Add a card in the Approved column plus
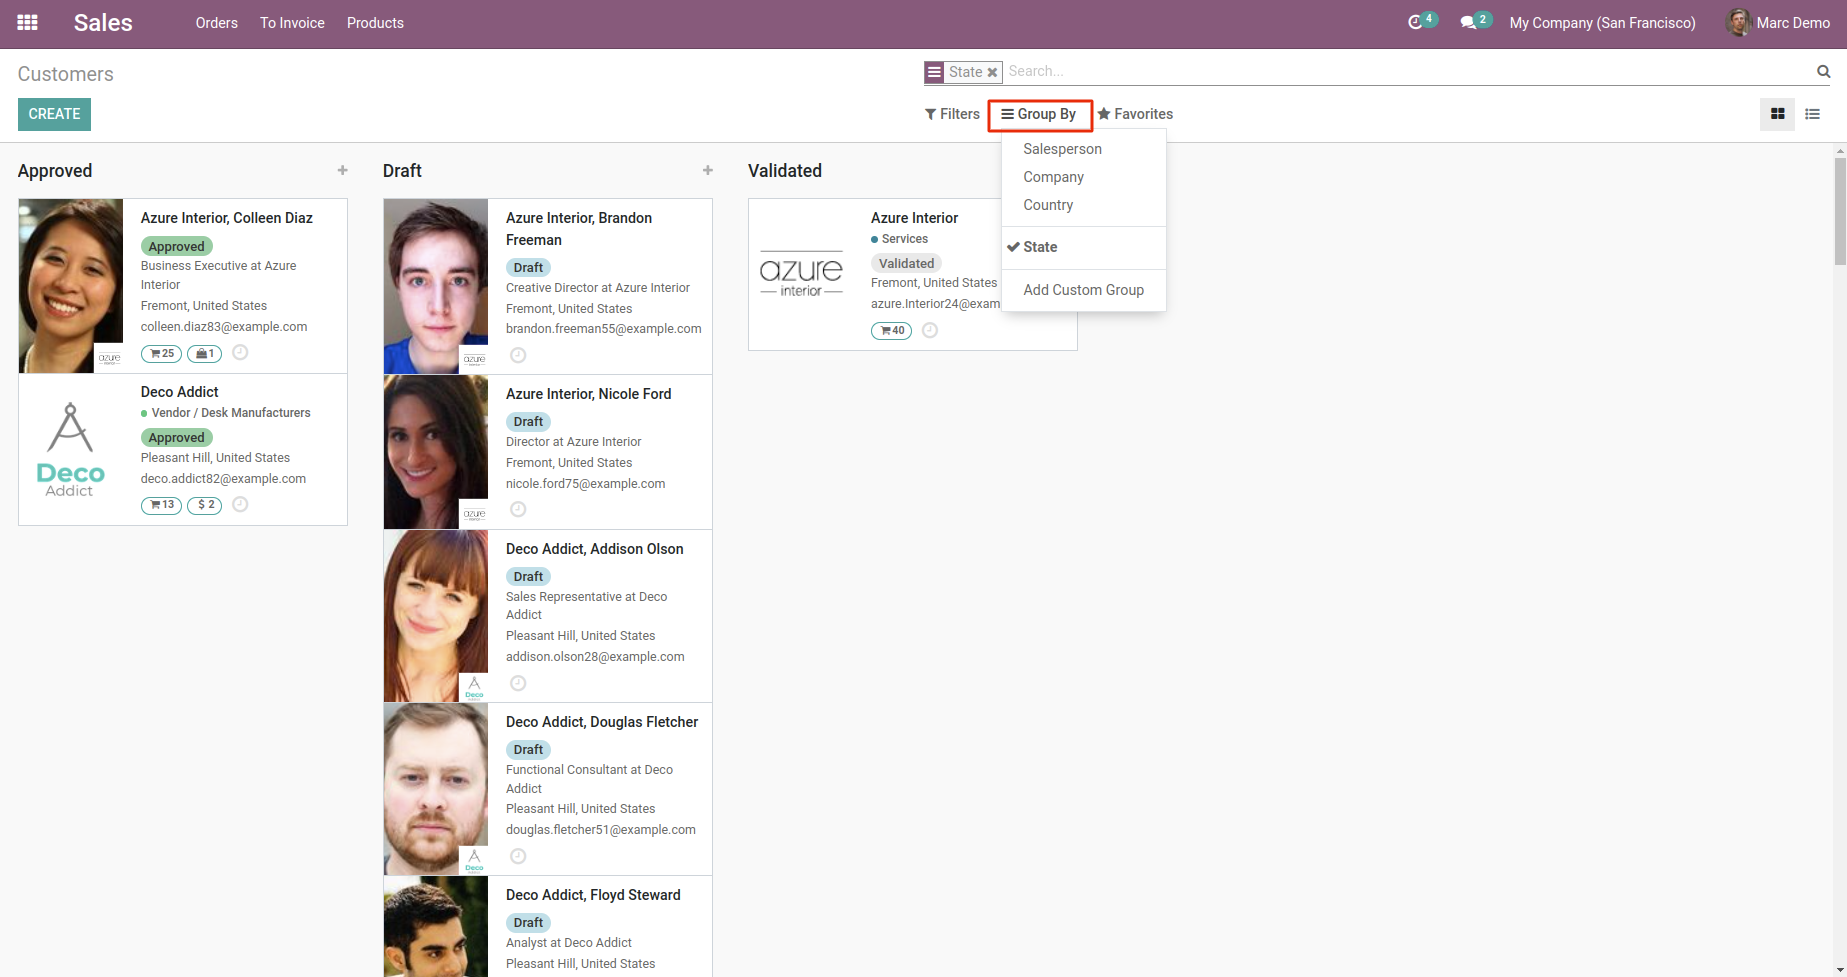Image resolution: width=1847 pixels, height=977 pixels. (342, 171)
